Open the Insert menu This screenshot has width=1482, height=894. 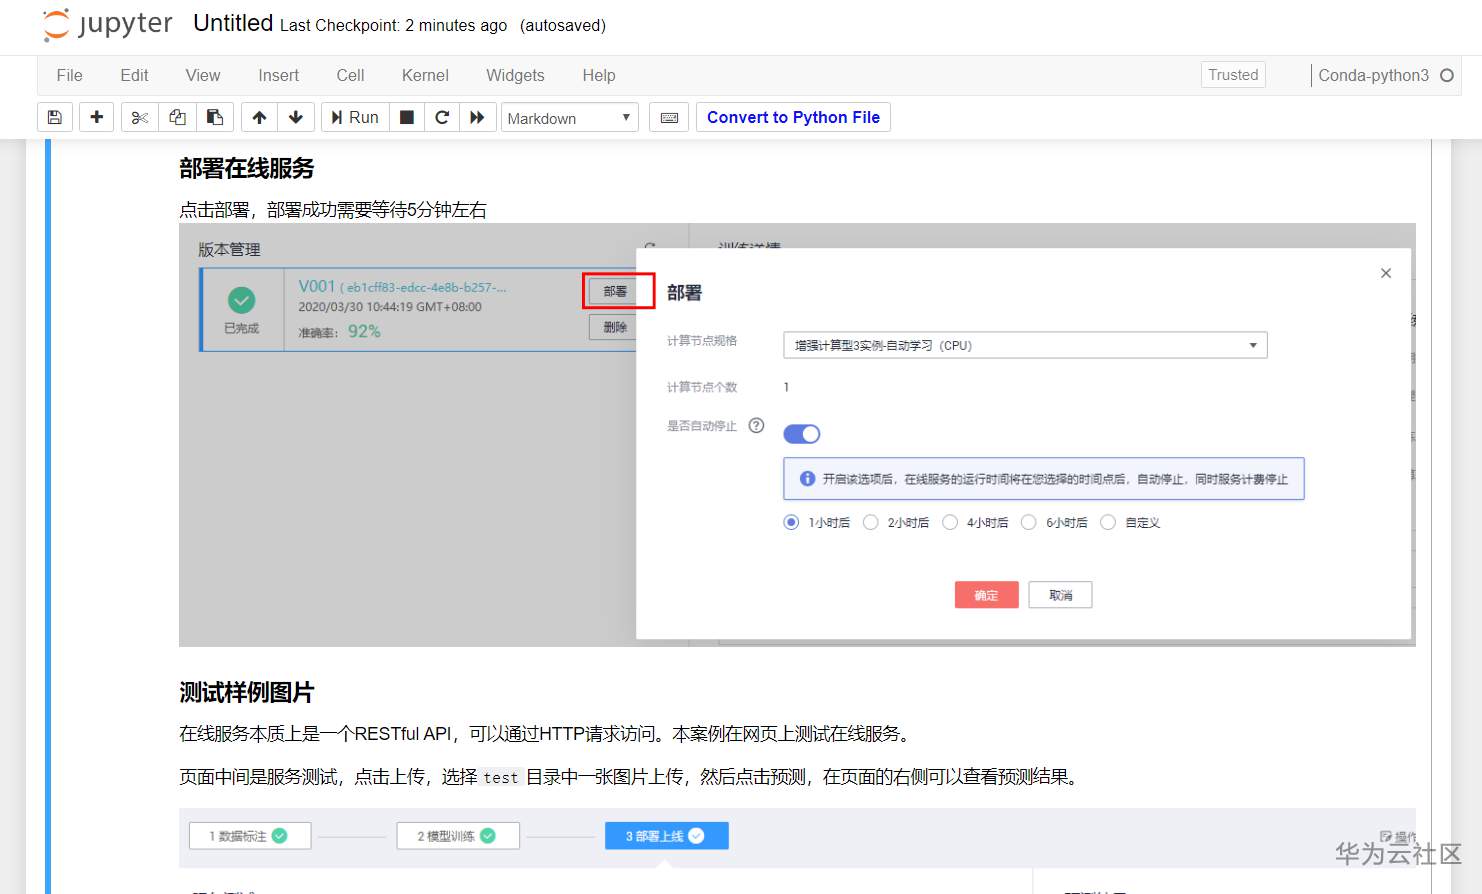pyautogui.click(x=279, y=75)
